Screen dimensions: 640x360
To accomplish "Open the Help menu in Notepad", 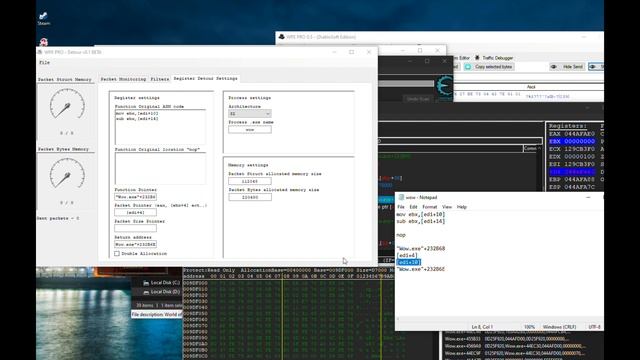I will [x=462, y=207].
